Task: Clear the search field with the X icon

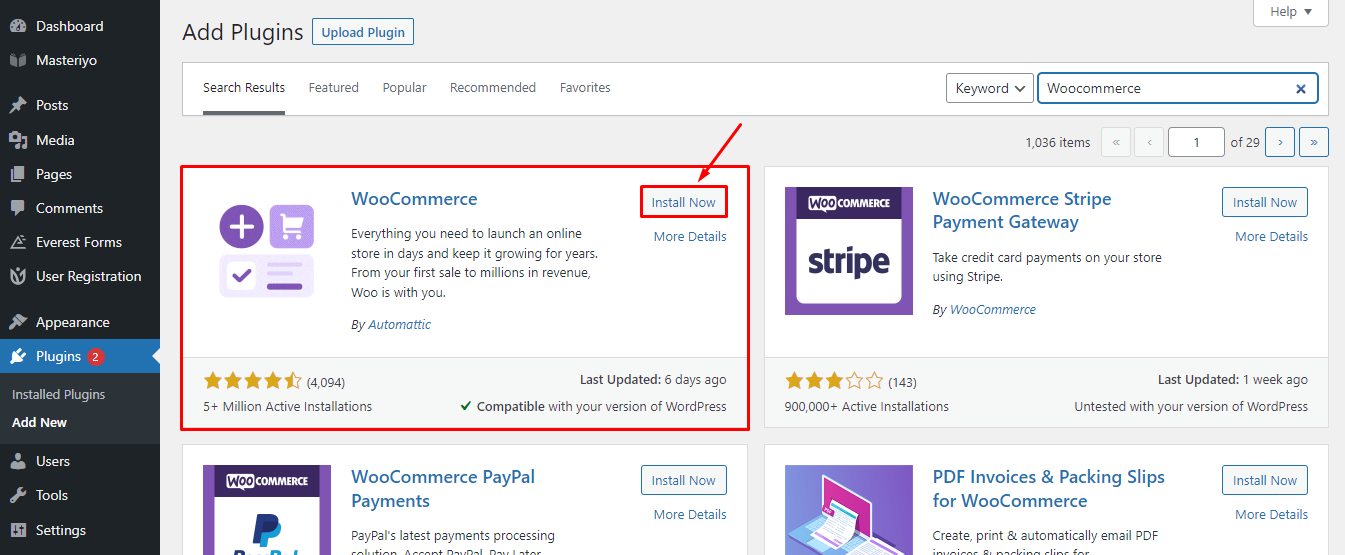Action: (1301, 88)
